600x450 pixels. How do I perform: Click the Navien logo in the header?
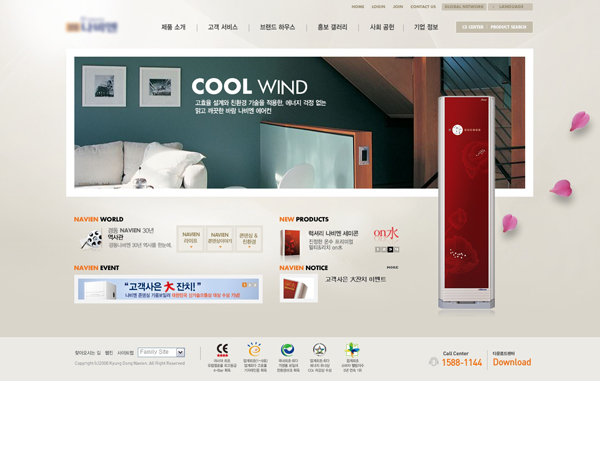(91, 26)
